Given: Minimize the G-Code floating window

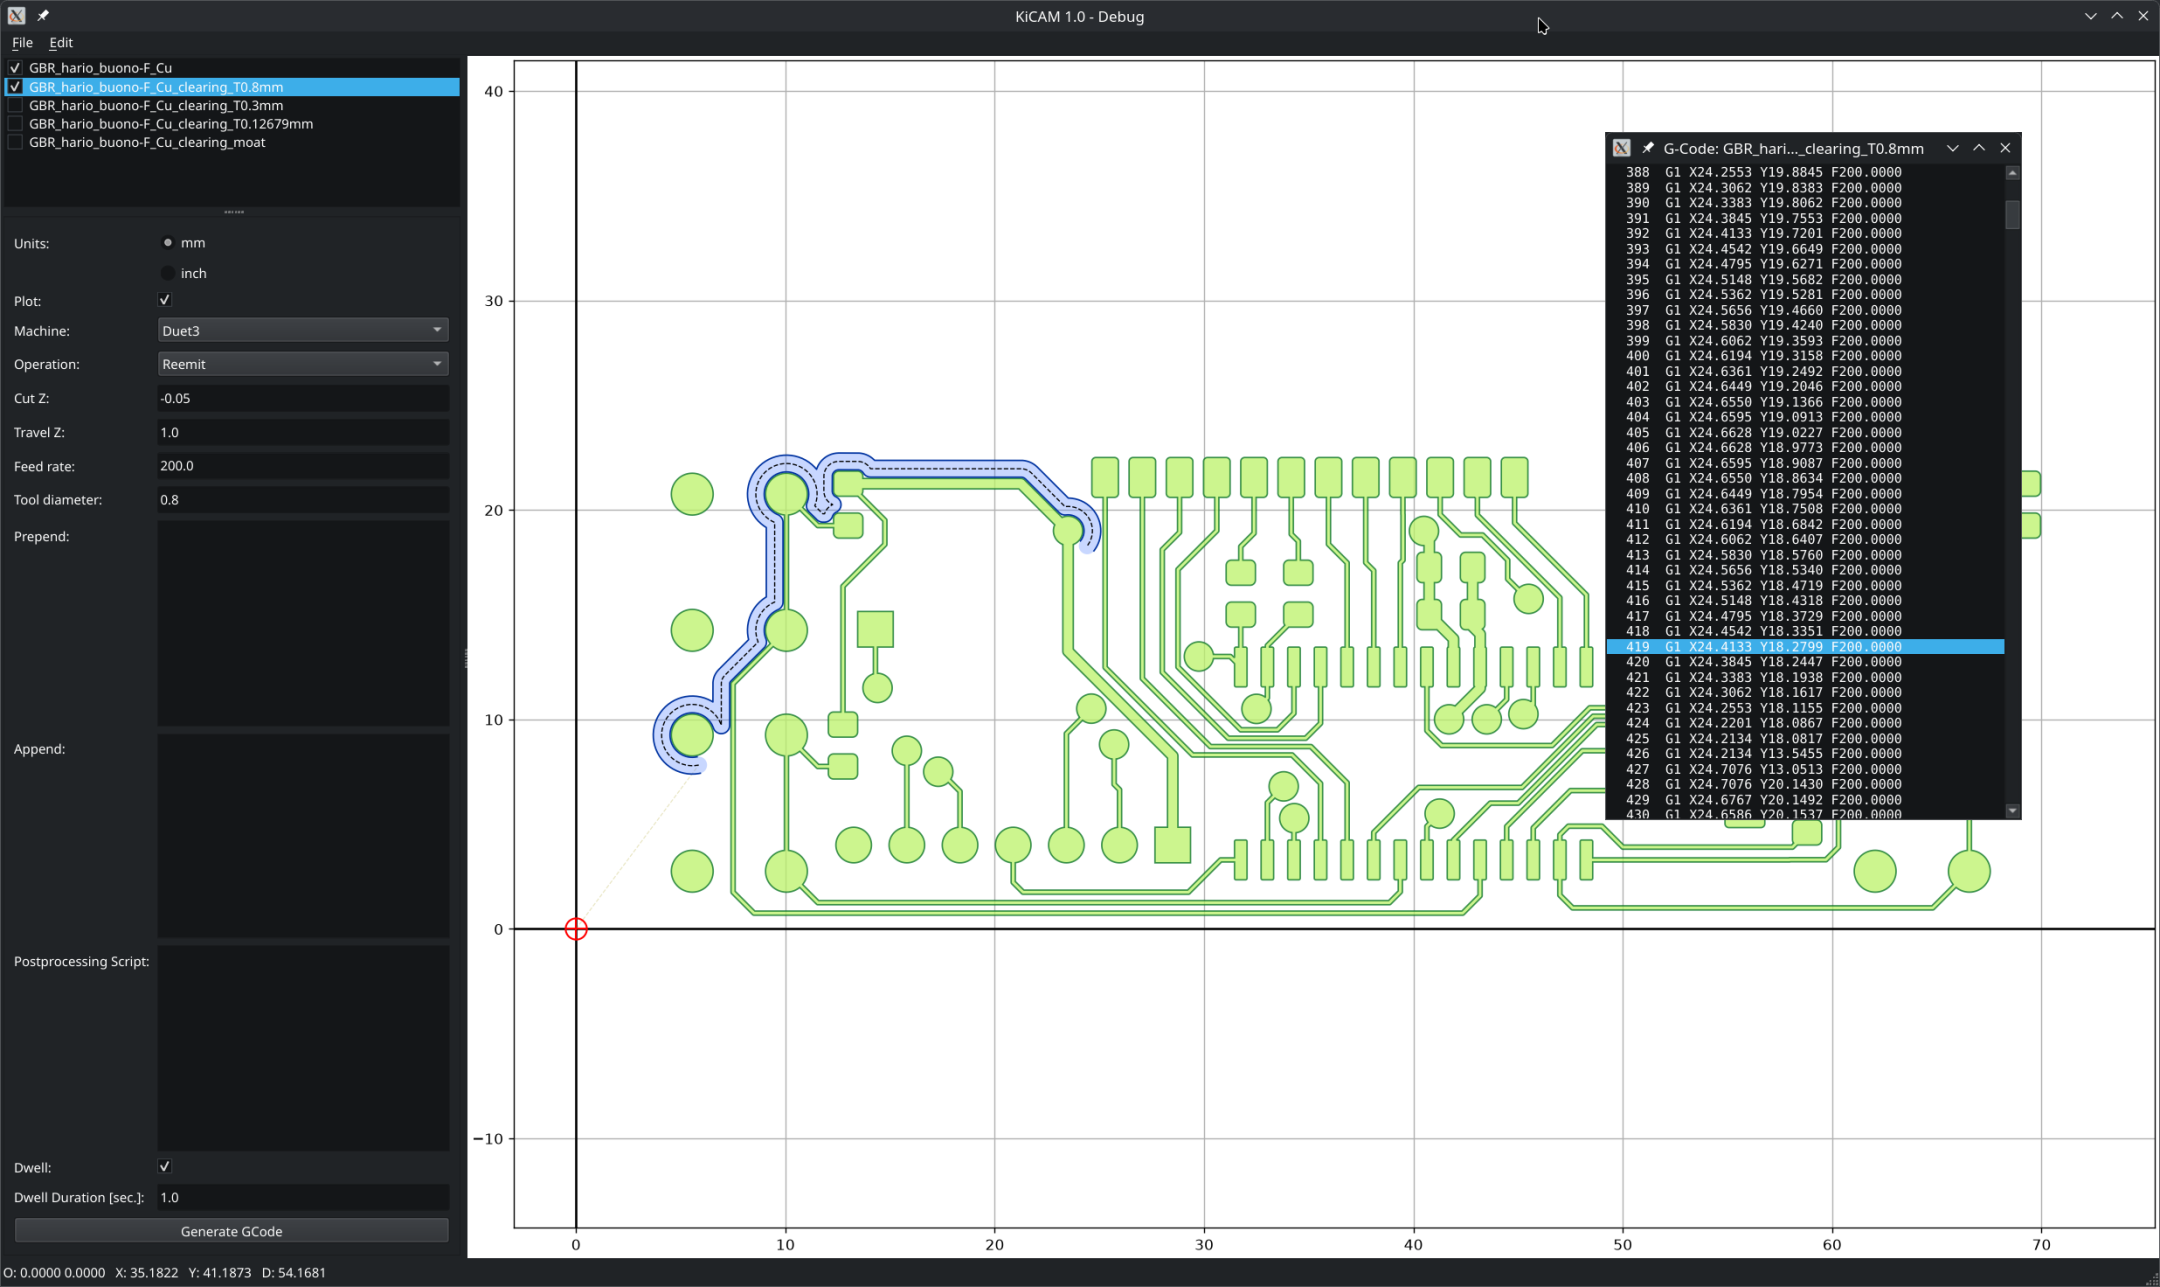Looking at the screenshot, I should point(1952,148).
